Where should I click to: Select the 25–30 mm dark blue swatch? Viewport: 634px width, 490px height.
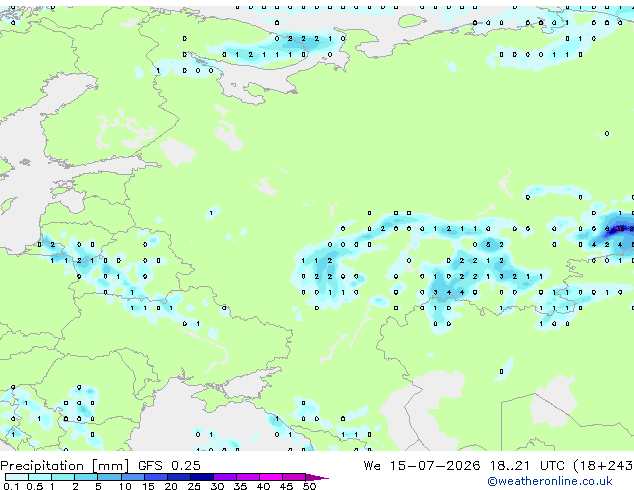coord(201,477)
